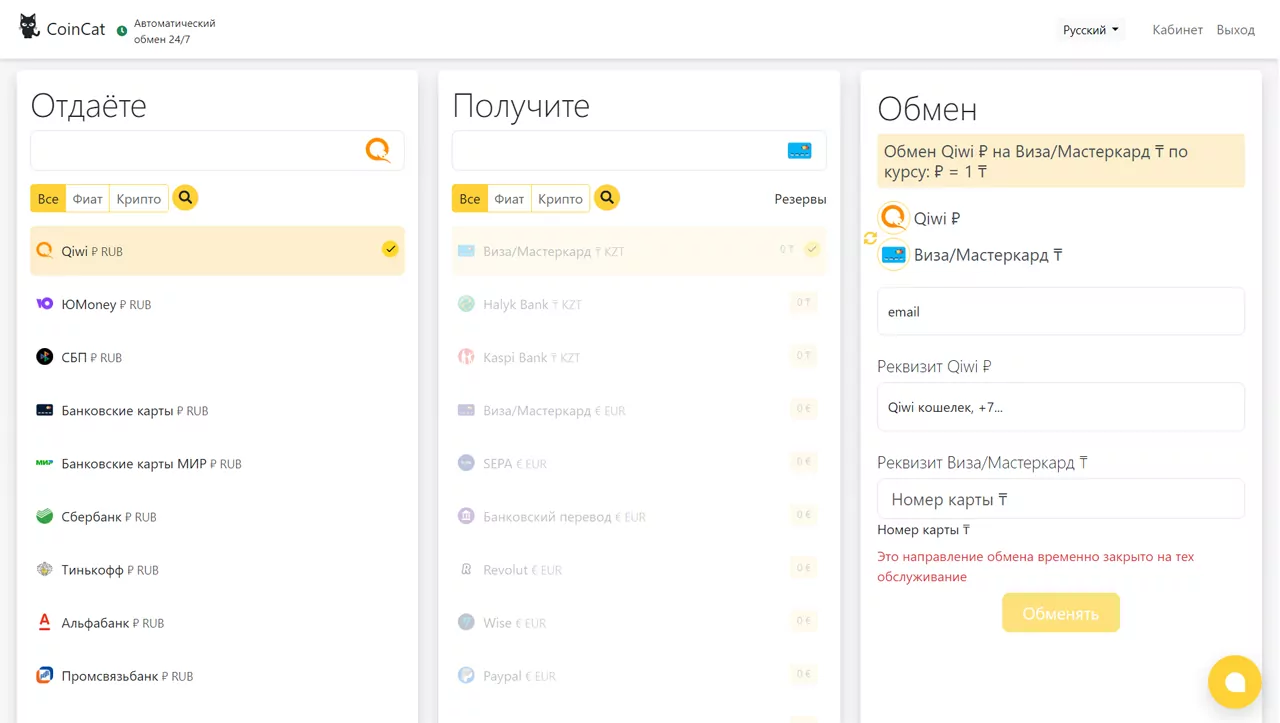Click the Qiwi кошелек input field
This screenshot has width=1280, height=723.
pos(1061,407)
